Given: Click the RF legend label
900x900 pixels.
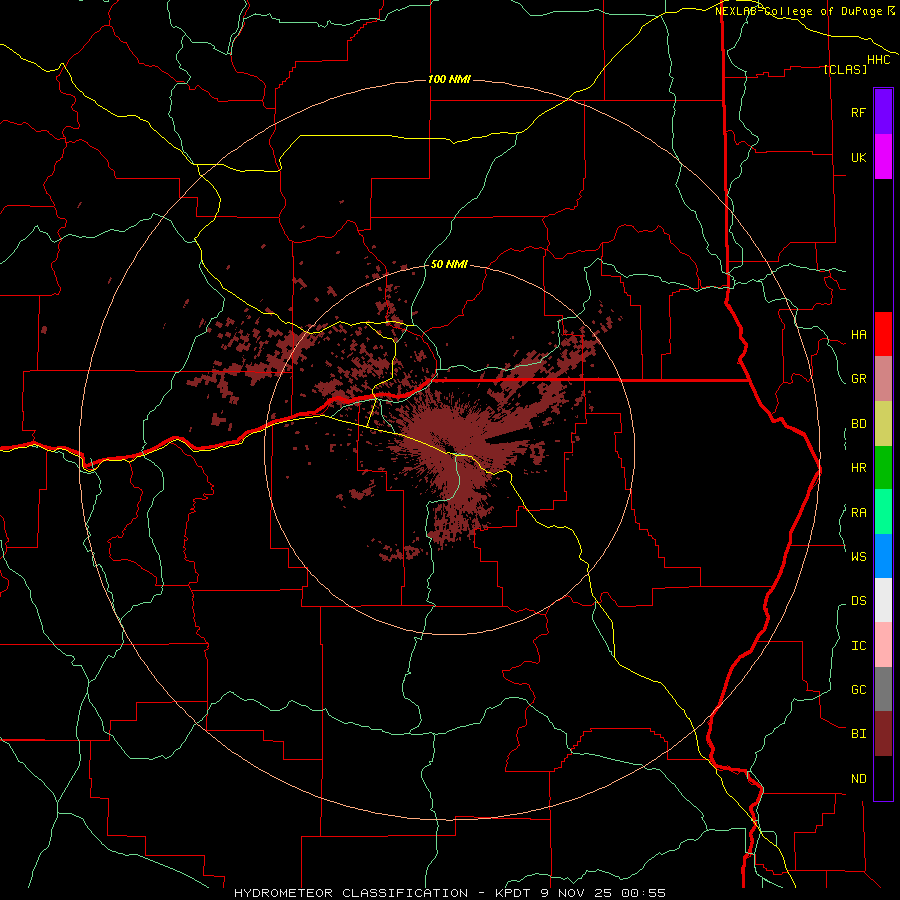Looking at the screenshot, I should tap(858, 112).
